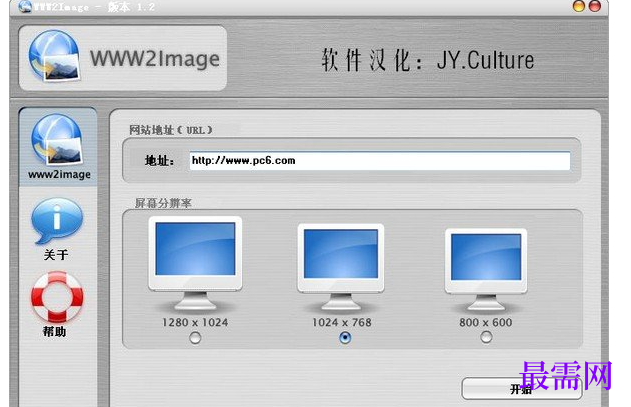631x407 pixels.
Task: Click the 800 x 600 label text
Action: [486, 322]
